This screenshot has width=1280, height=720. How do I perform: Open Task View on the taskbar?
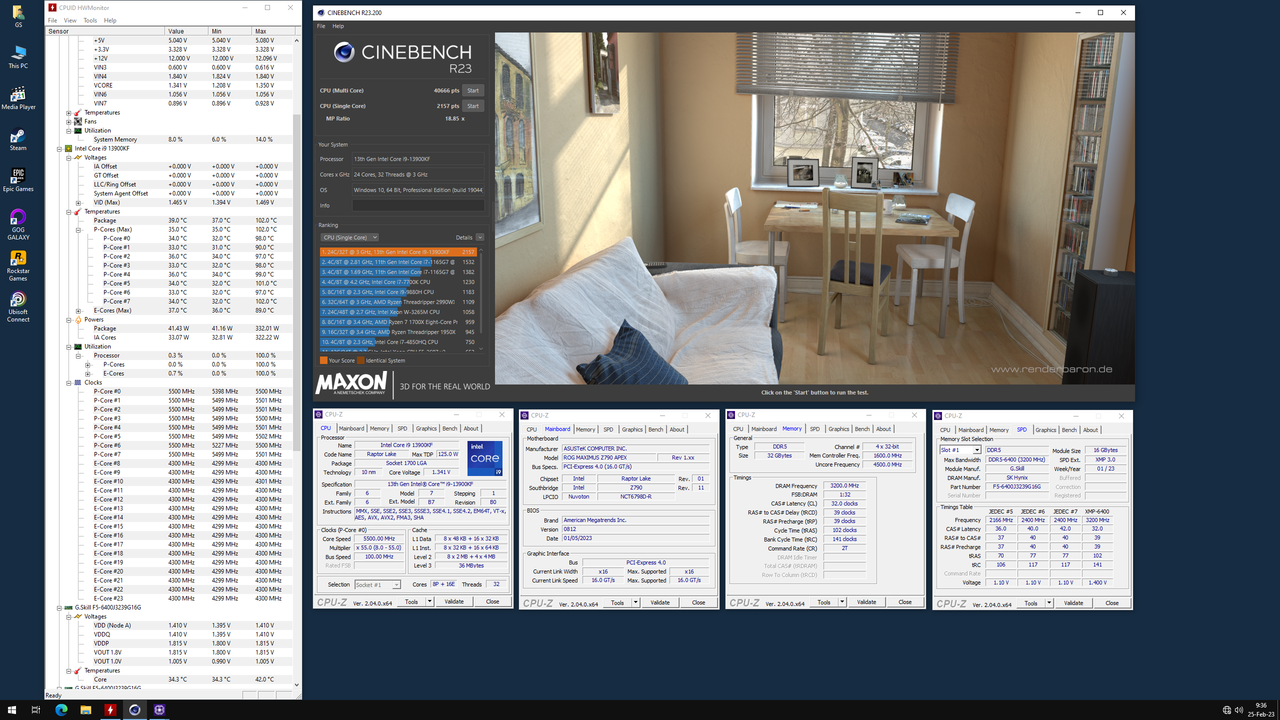click(36, 709)
